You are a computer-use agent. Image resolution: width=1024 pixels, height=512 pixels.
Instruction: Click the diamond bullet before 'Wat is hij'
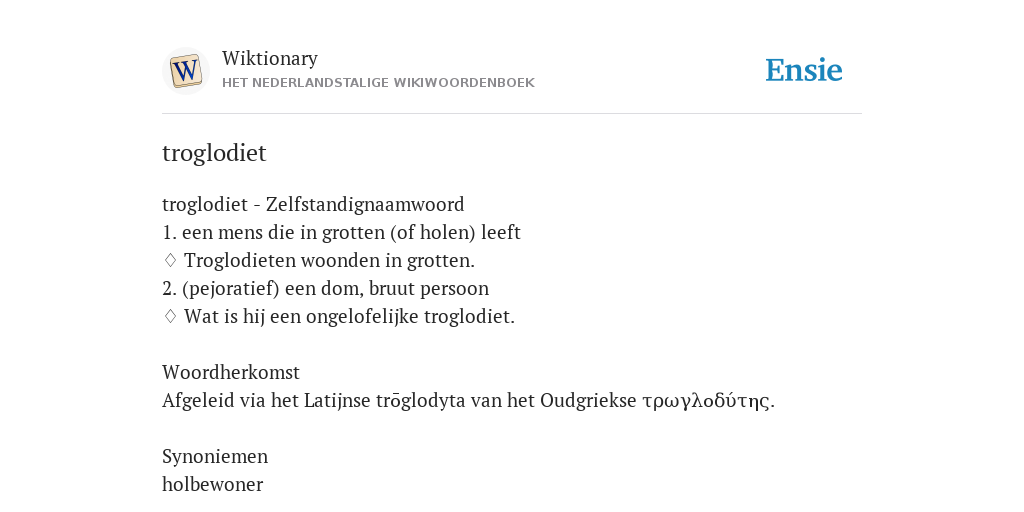pos(170,317)
